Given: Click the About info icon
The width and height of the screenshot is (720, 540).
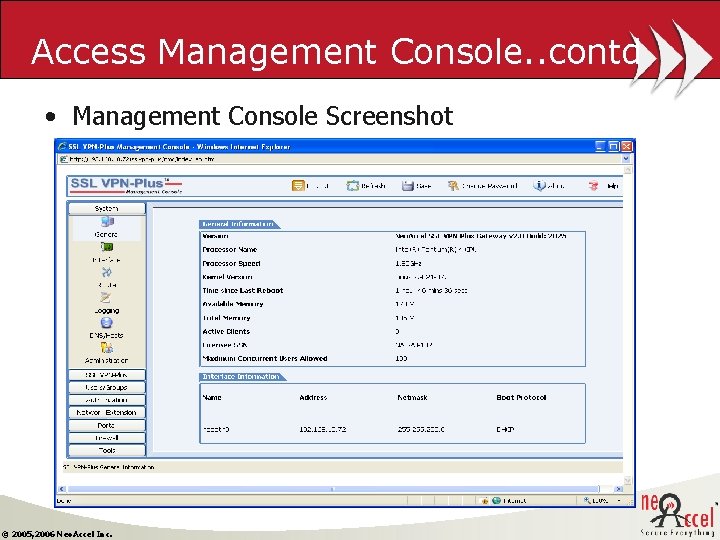Looking at the screenshot, I should point(539,186).
